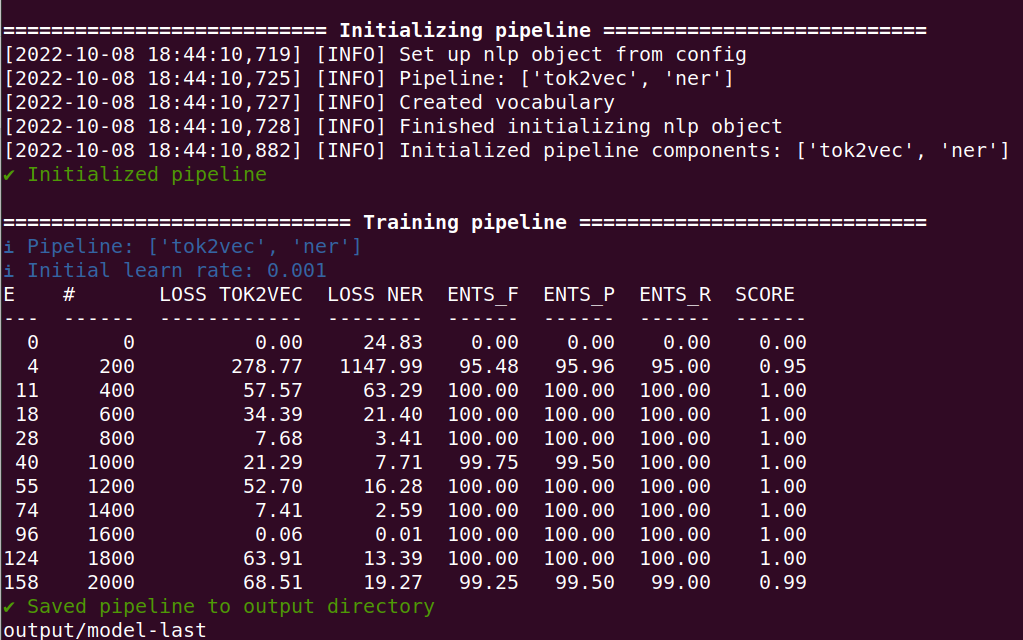The height and width of the screenshot is (640, 1023).
Task: Click step 2000 in the last row
Action: (111, 583)
